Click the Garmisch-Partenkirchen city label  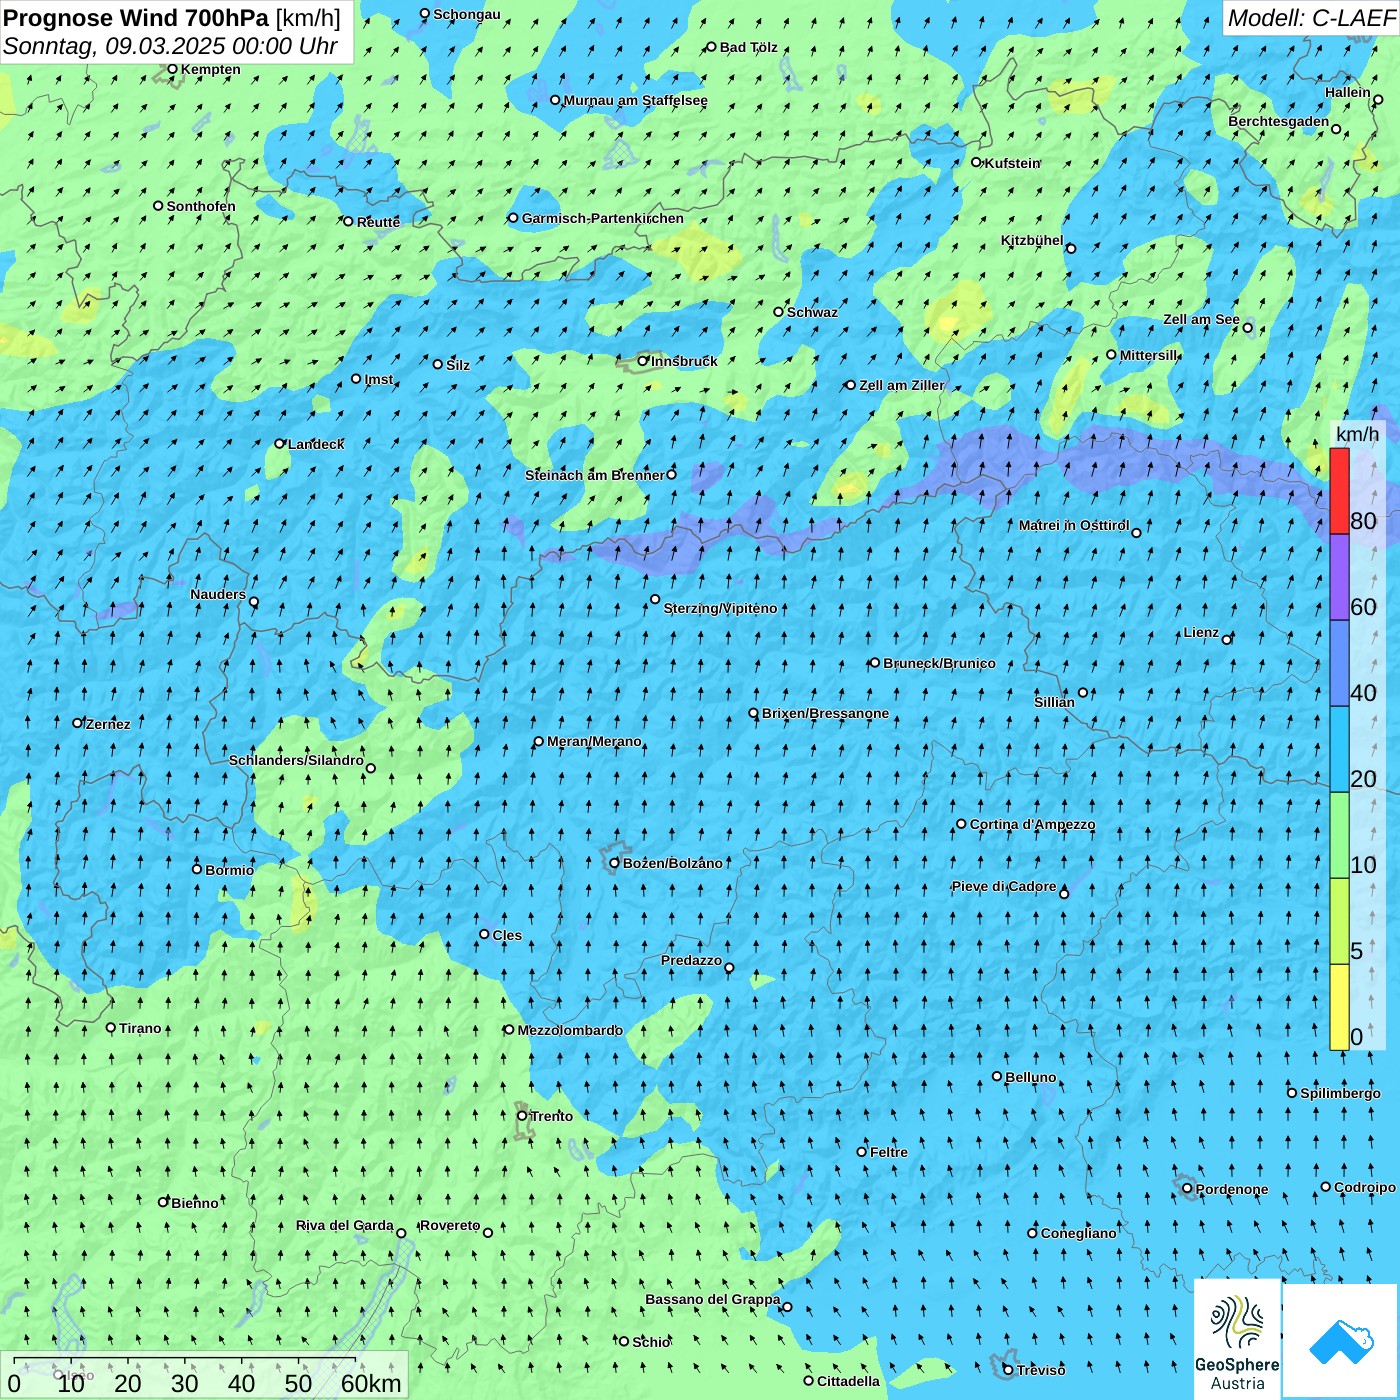603,218
